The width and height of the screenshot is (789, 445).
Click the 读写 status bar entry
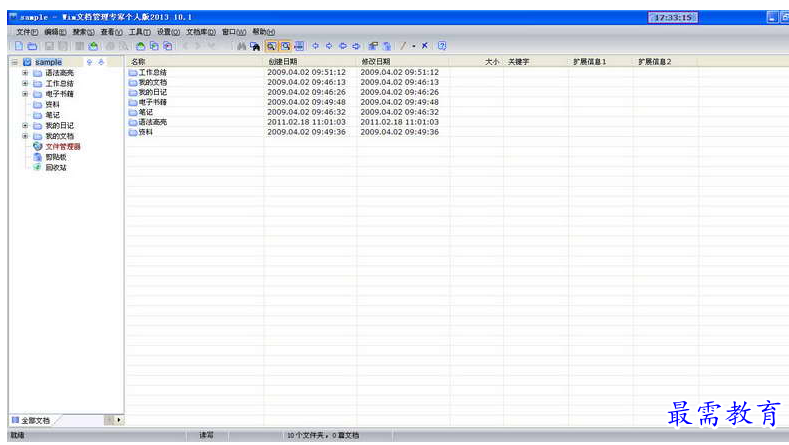(206, 435)
